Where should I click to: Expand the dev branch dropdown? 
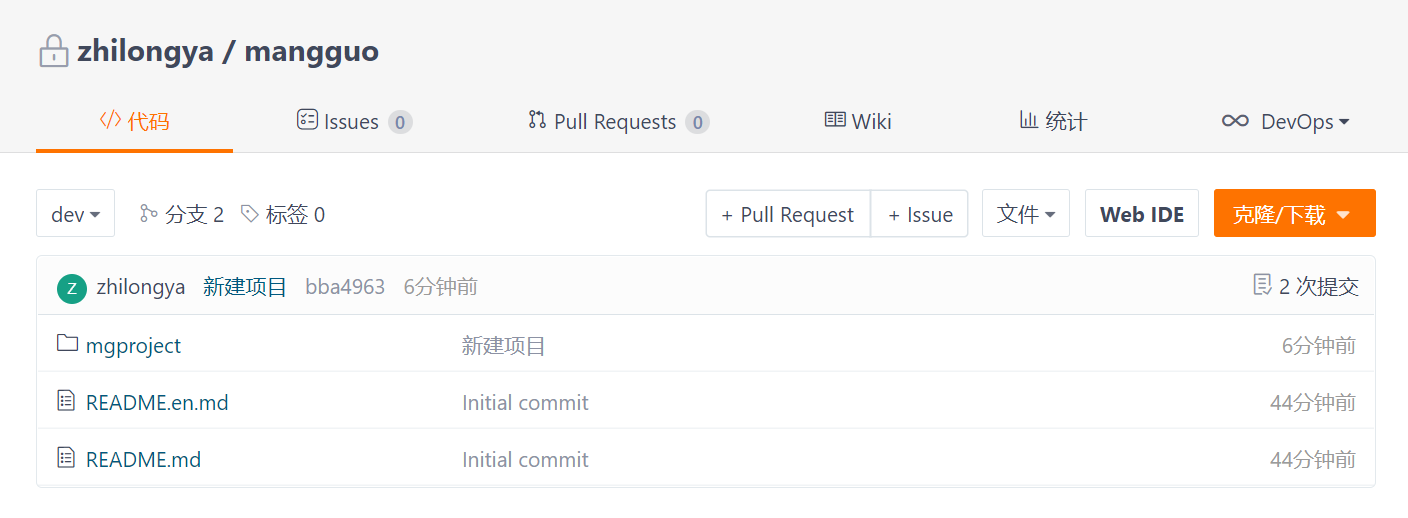[75, 213]
